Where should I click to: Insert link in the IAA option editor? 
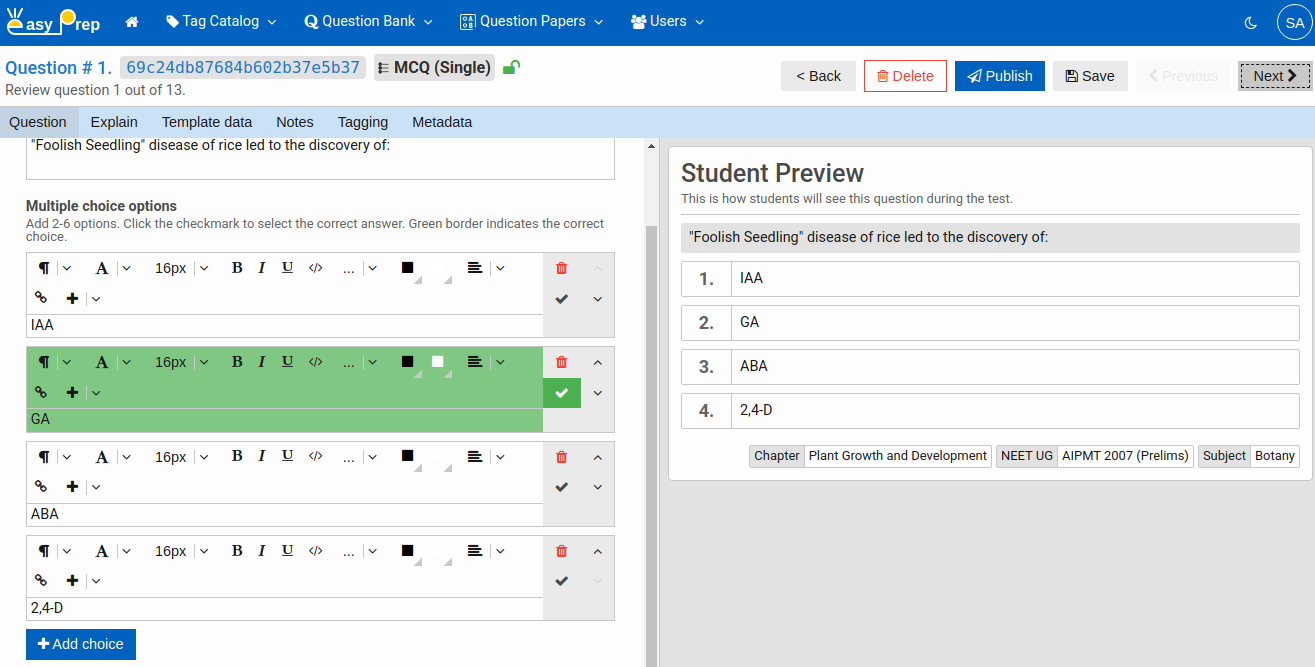41,298
